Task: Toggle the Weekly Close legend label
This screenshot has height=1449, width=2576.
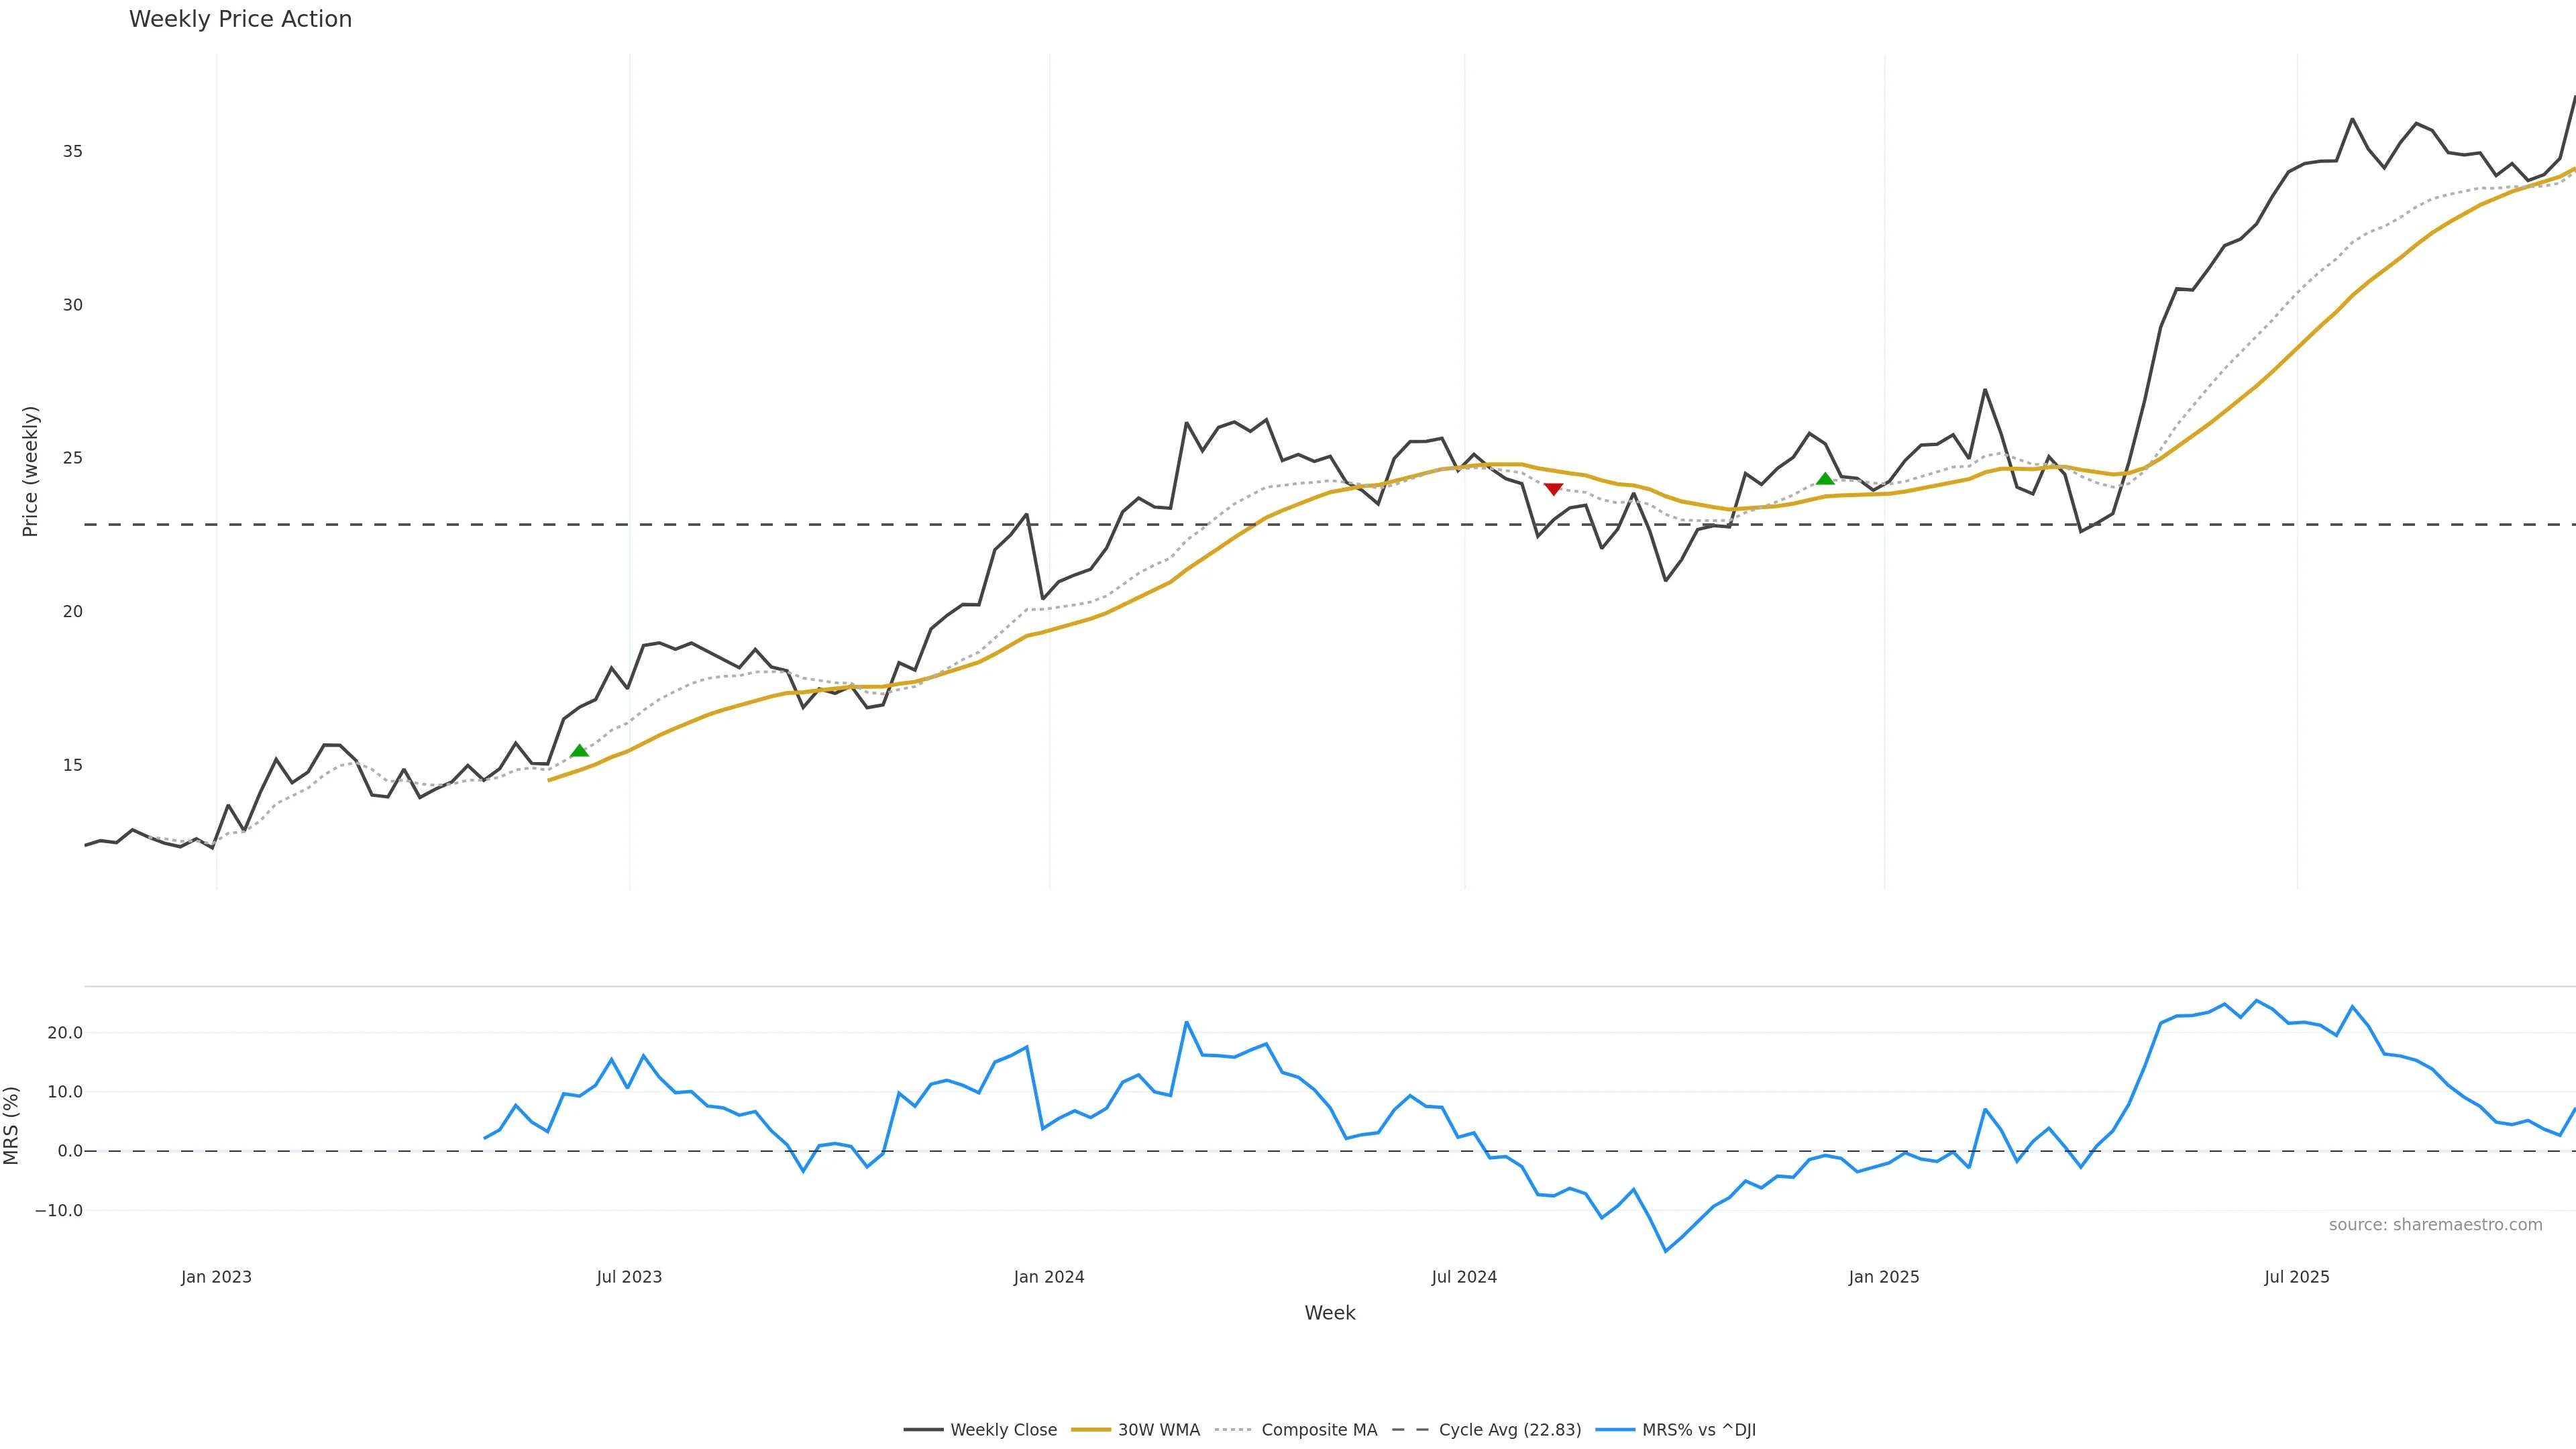Action: pos(1003,1430)
